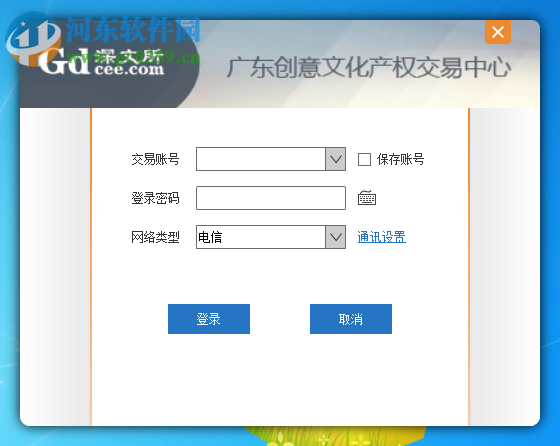Focus the 登录密码 input field
560x446 pixels.
click(271, 198)
